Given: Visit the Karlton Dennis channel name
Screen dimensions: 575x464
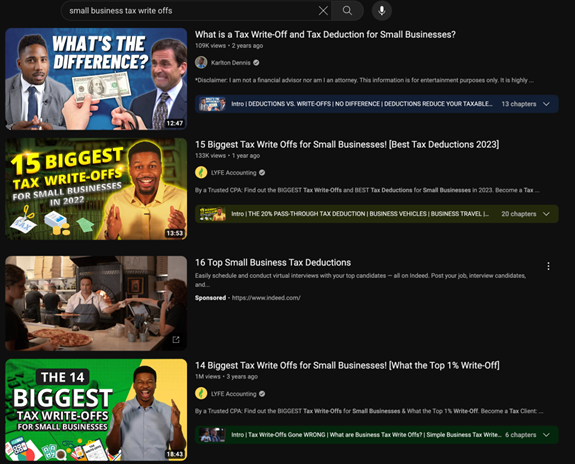Looking at the screenshot, I should click(231, 63).
